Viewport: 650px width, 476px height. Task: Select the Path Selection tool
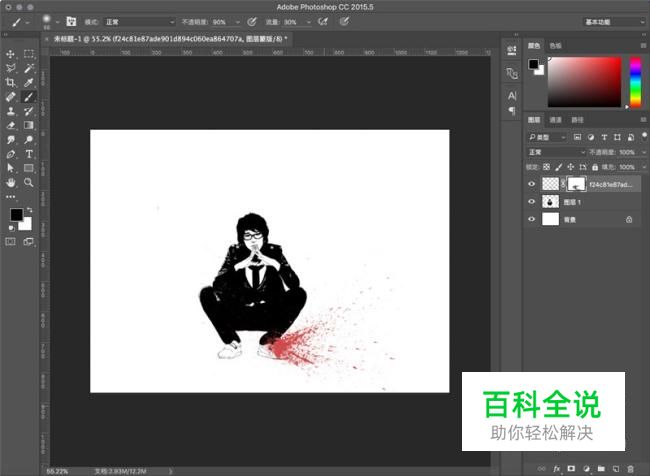10,168
